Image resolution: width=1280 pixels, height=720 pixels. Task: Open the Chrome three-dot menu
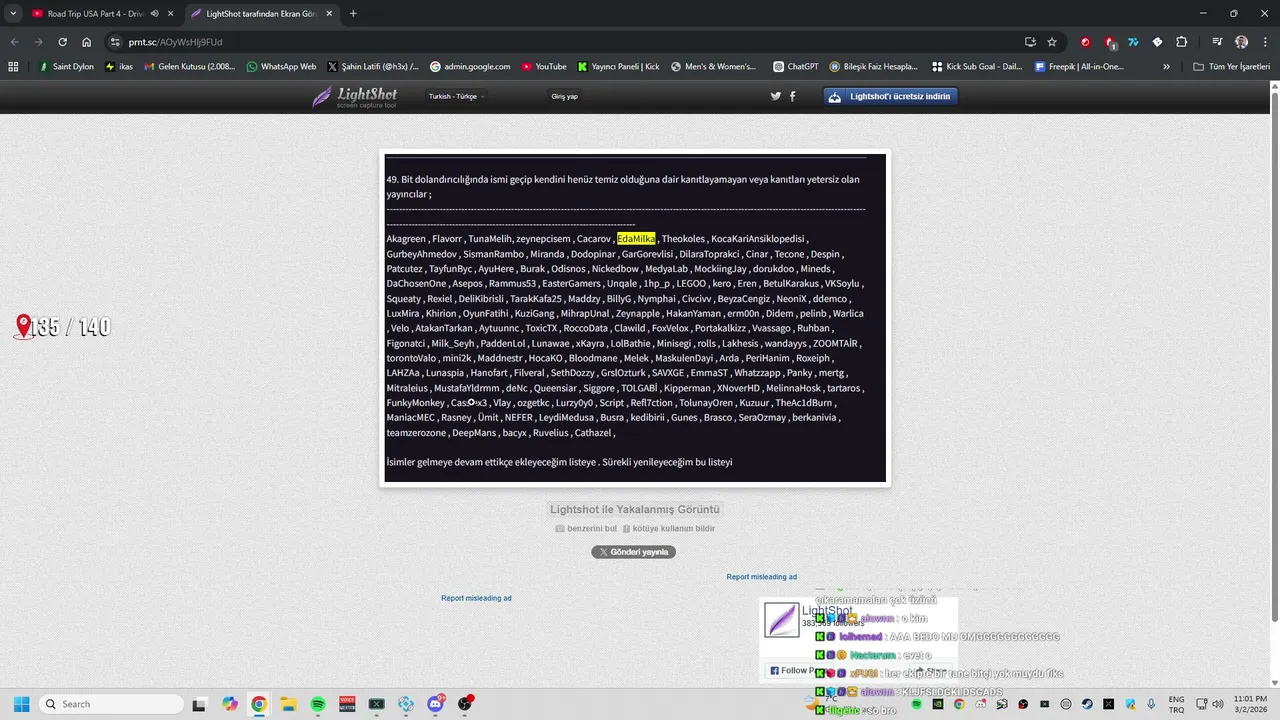click(x=1265, y=42)
